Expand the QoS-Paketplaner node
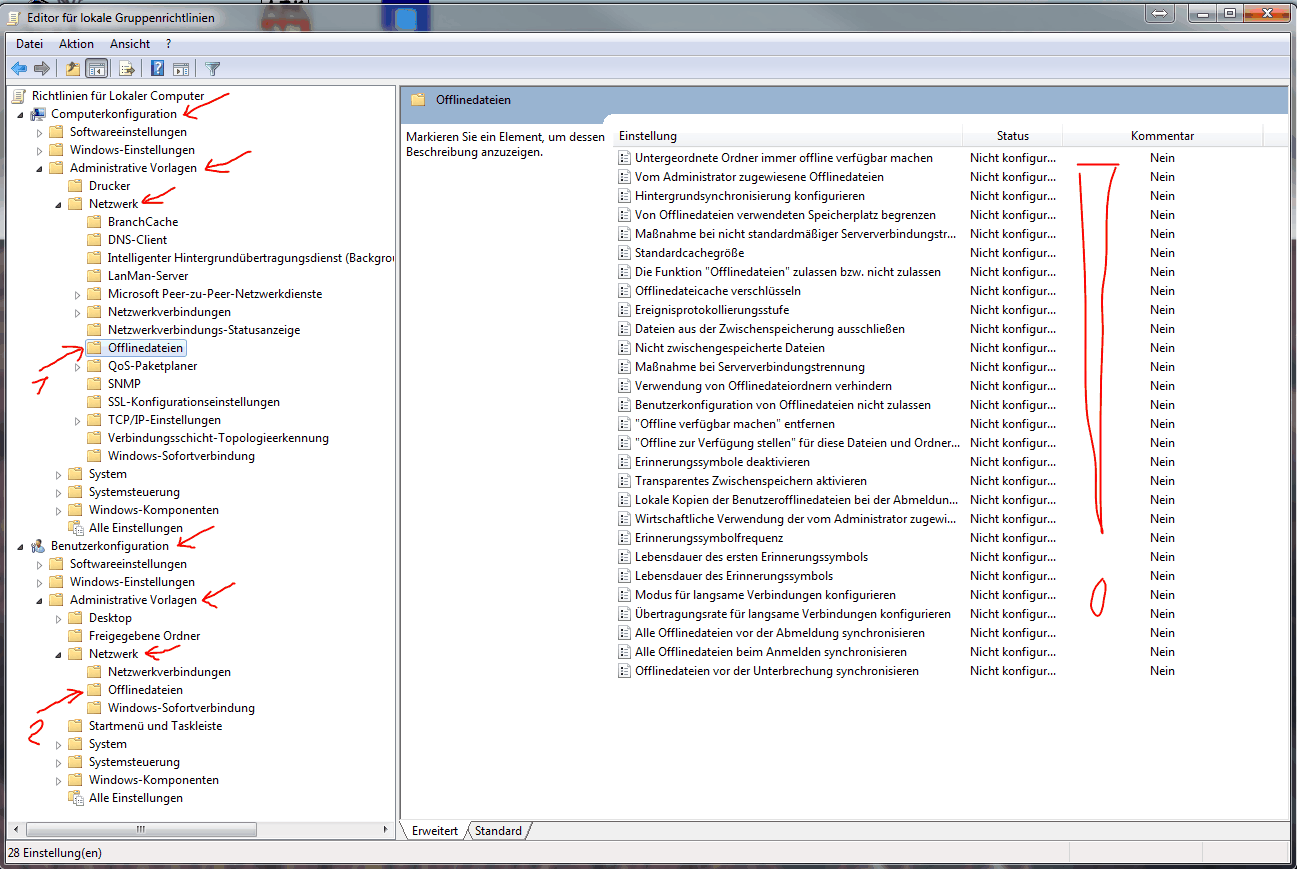 pyautogui.click(x=78, y=366)
